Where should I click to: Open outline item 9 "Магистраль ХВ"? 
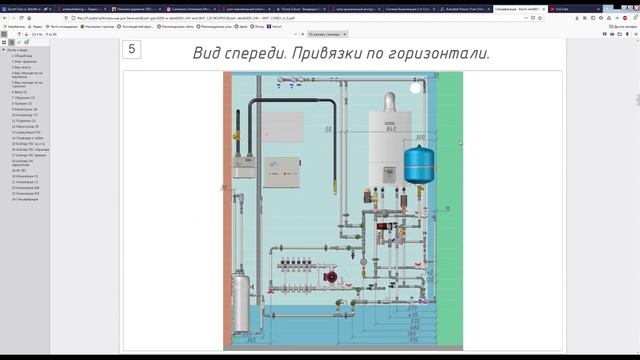pyautogui.click(x=24, y=109)
